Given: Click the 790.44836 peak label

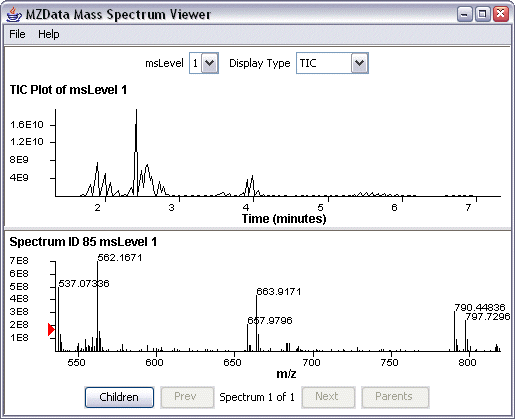Looking at the screenshot, I should (x=480, y=307).
